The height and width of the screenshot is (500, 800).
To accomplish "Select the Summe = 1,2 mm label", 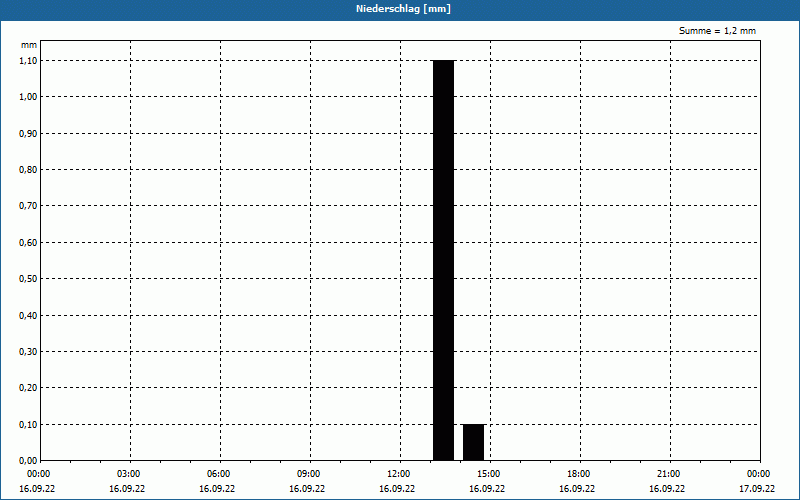I will coord(717,31).
